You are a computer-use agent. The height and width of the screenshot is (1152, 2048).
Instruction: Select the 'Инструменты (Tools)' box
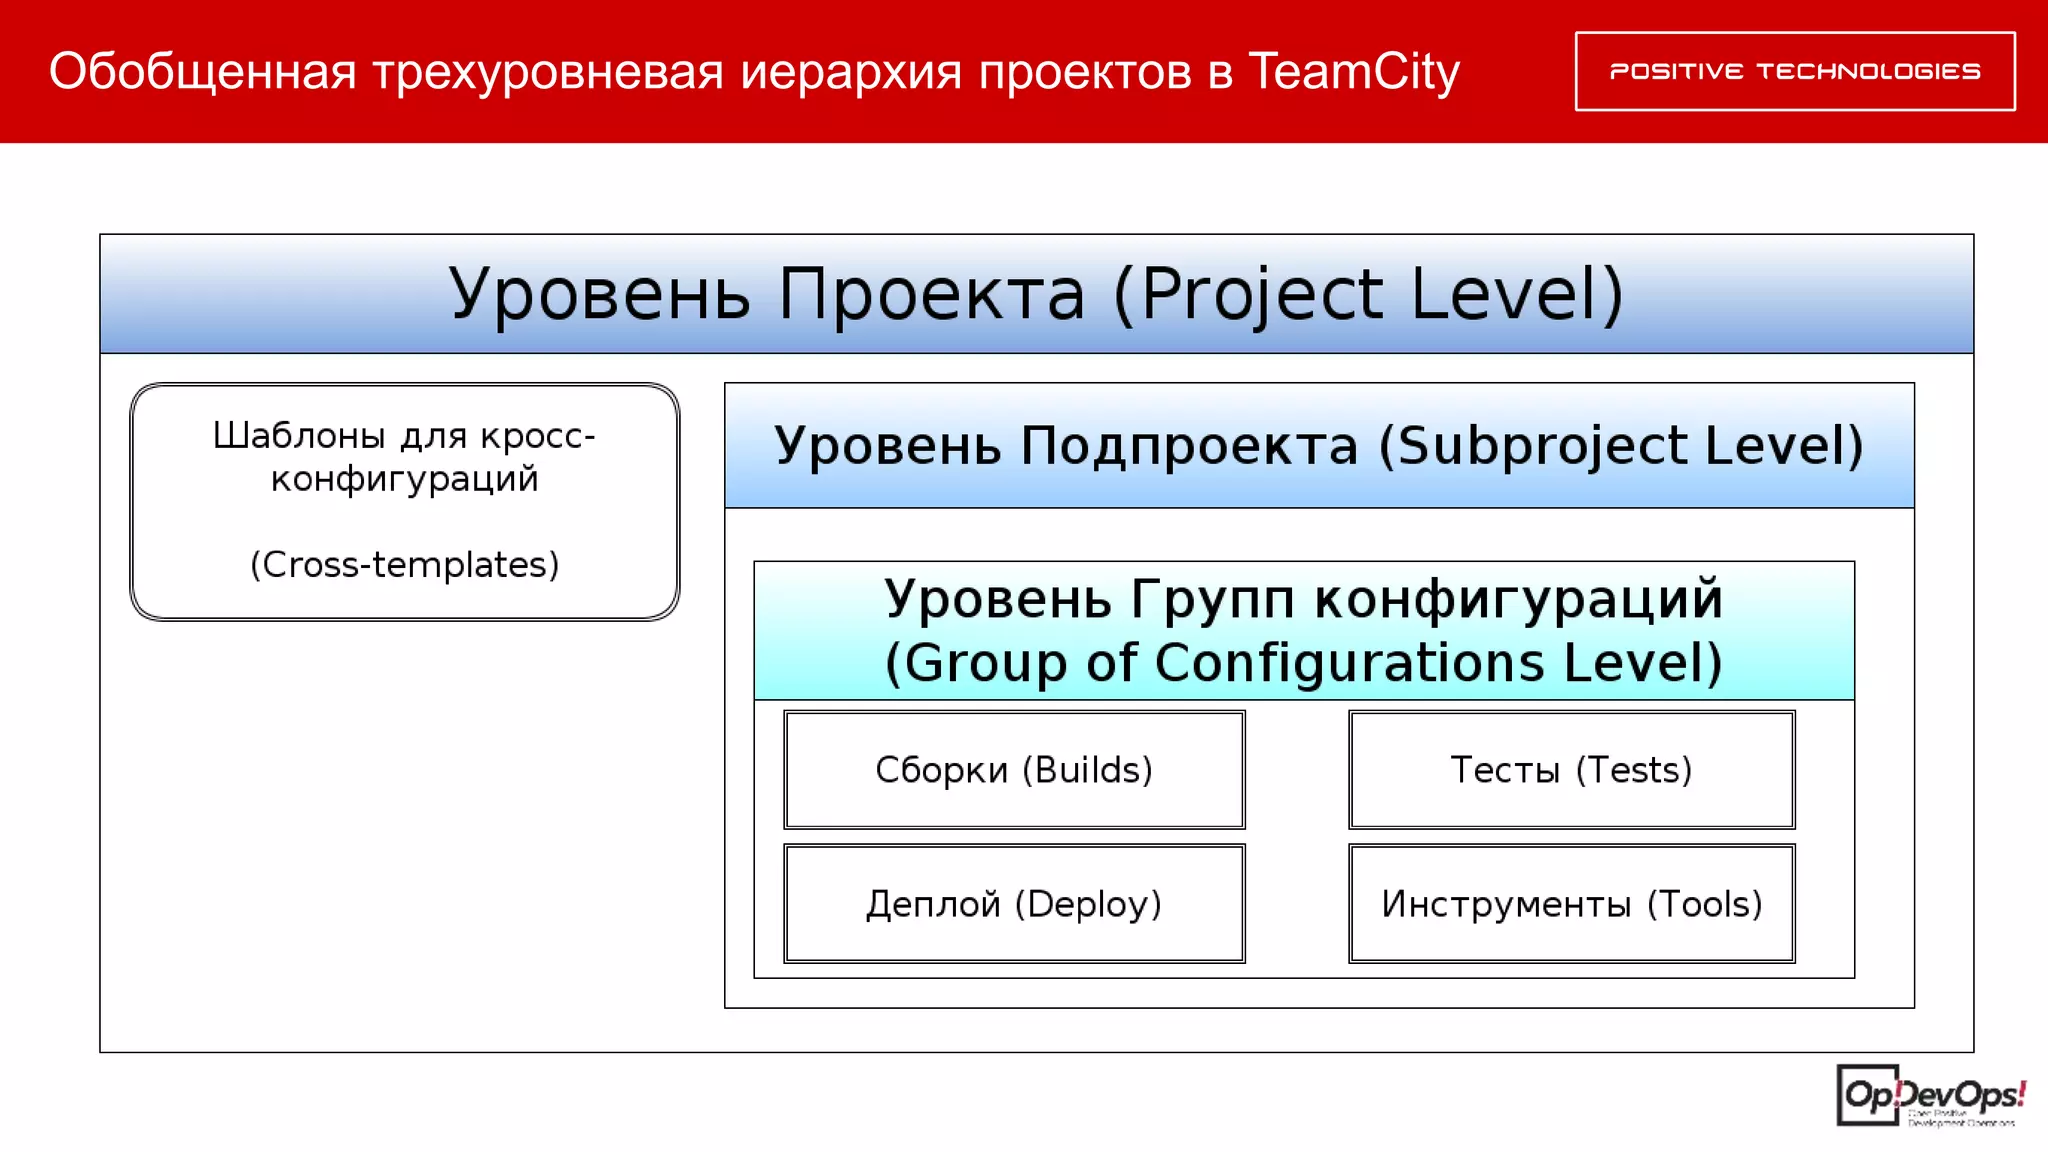click(1572, 904)
